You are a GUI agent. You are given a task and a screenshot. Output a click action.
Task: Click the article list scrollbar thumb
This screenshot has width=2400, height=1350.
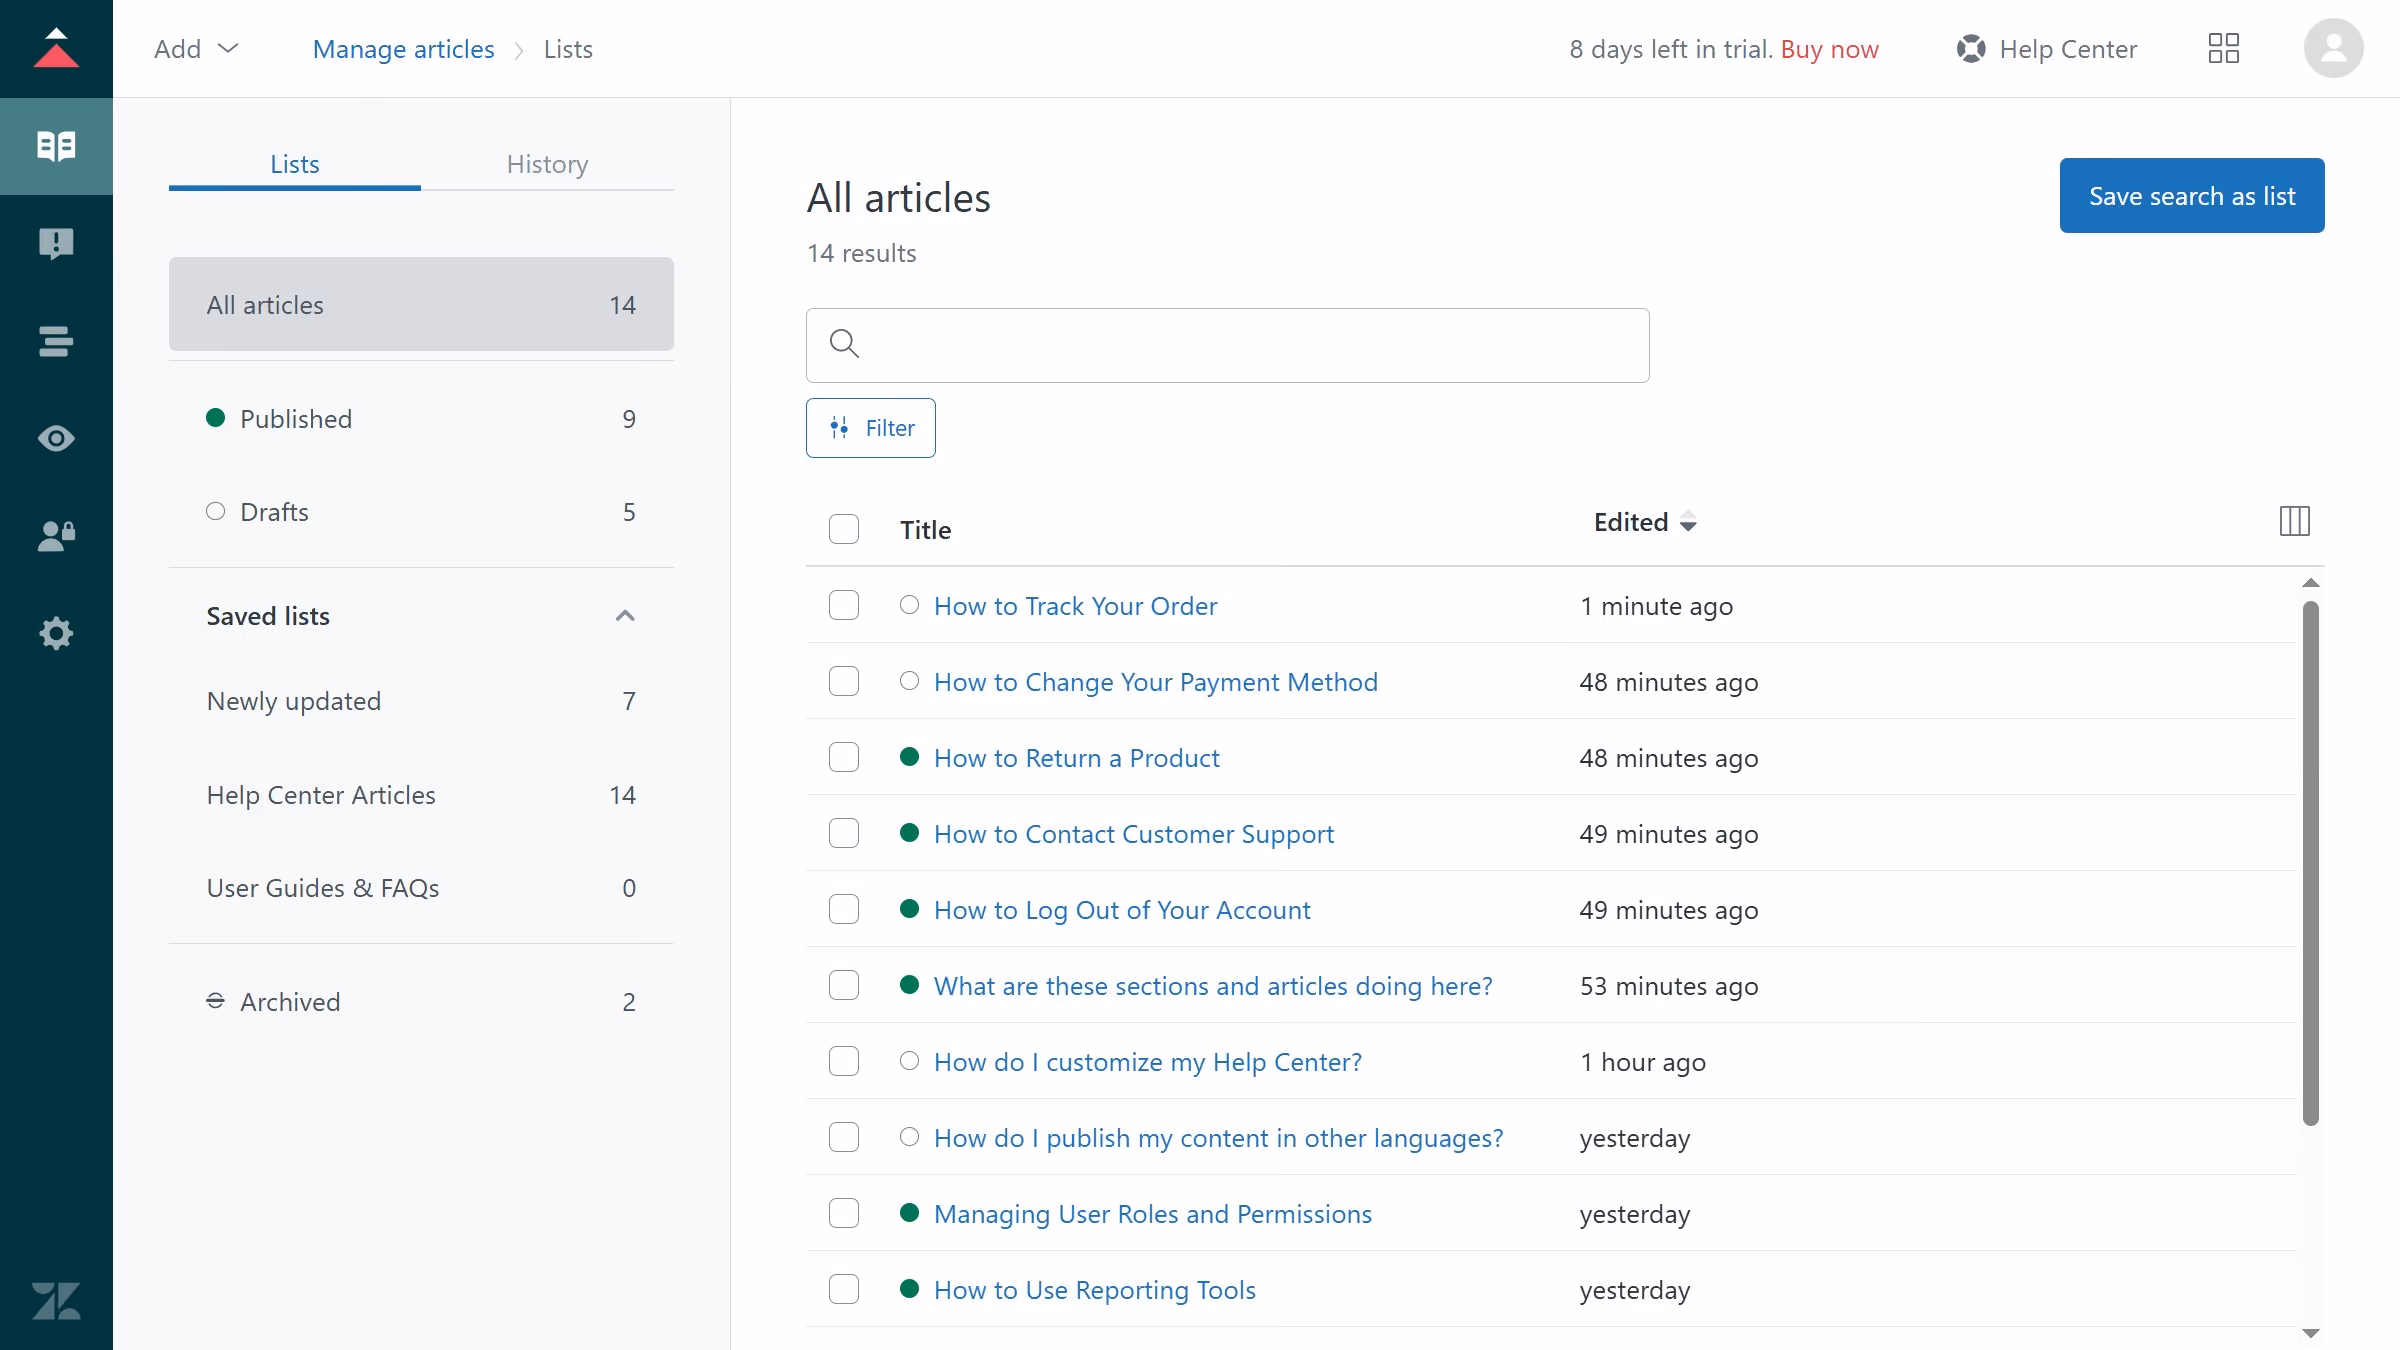pos(2310,862)
